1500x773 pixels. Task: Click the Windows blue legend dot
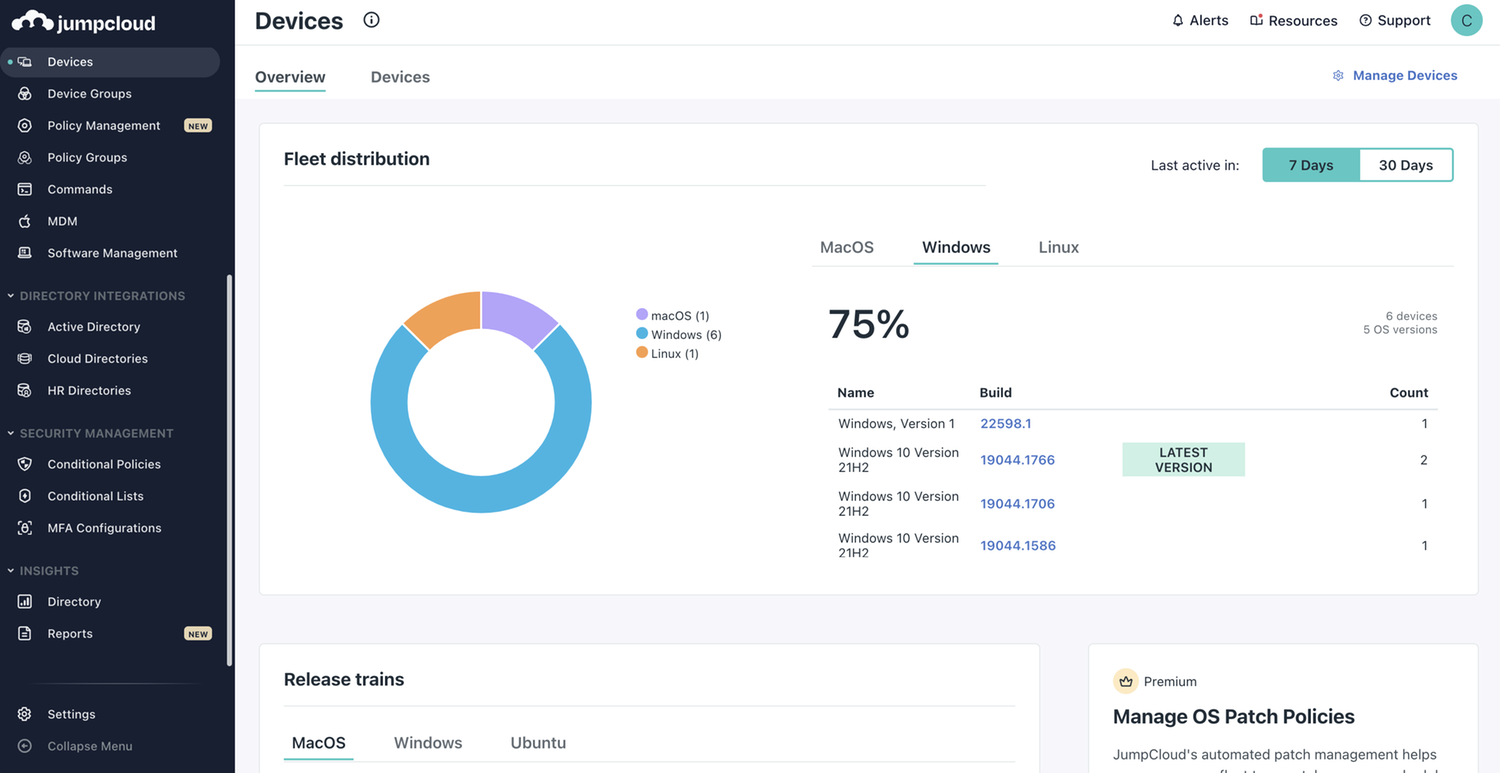pyautogui.click(x=642, y=334)
